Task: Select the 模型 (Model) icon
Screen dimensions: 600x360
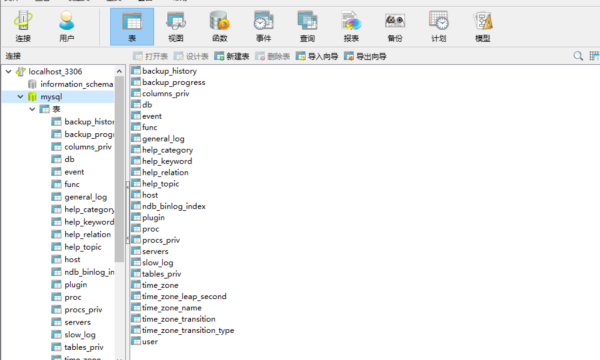Action: coord(483,26)
